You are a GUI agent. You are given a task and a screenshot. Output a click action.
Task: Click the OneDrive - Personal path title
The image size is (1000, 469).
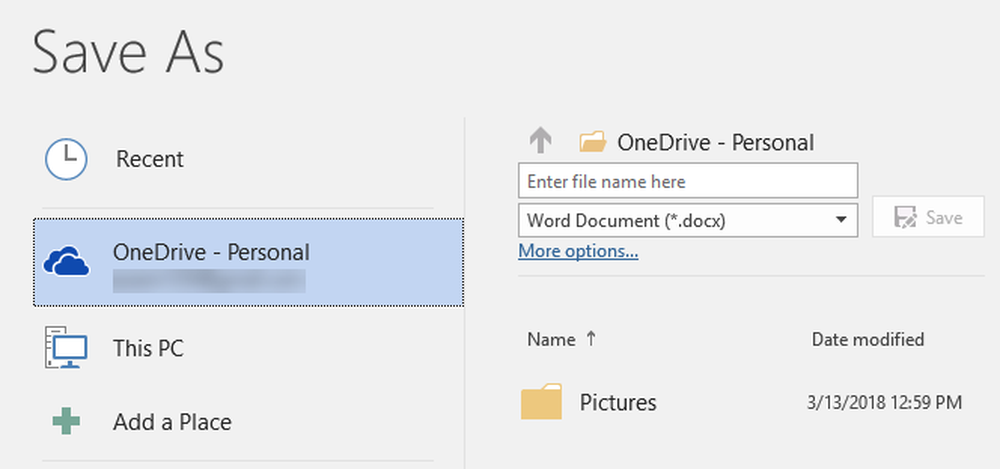(x=716, y=142)
